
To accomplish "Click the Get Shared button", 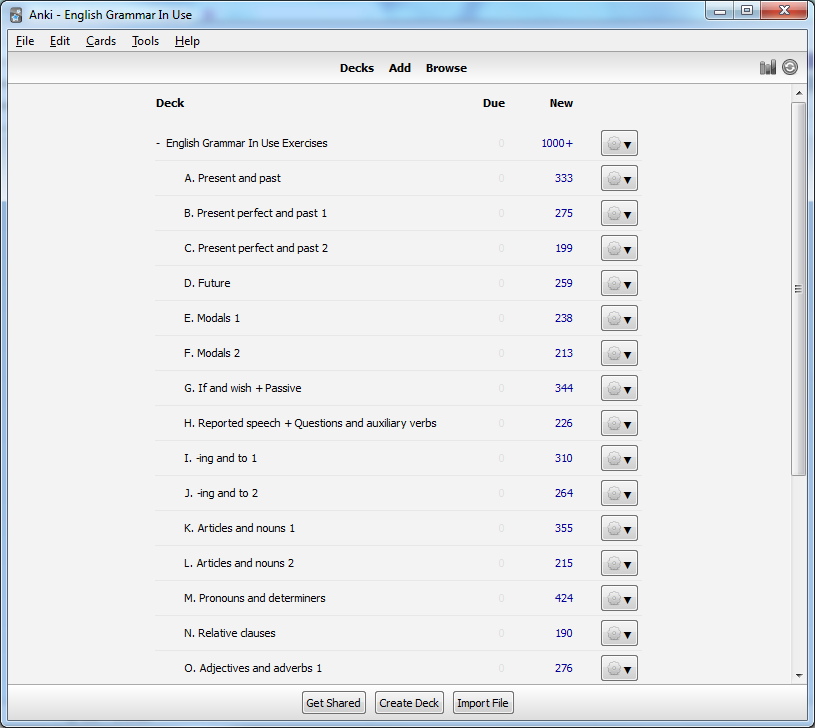I will coord(334,703).
